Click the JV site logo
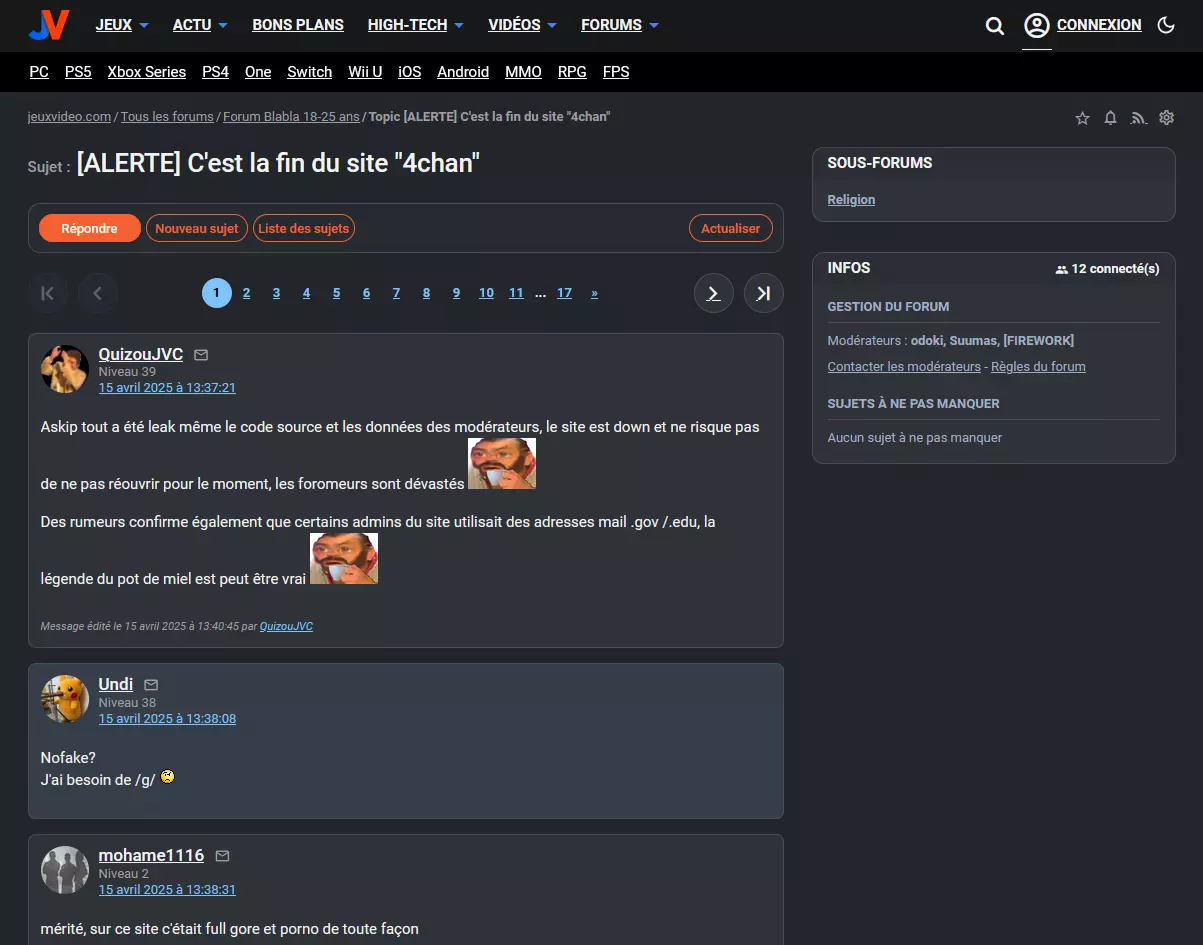The image size is (1203, 945). point(48,25)
